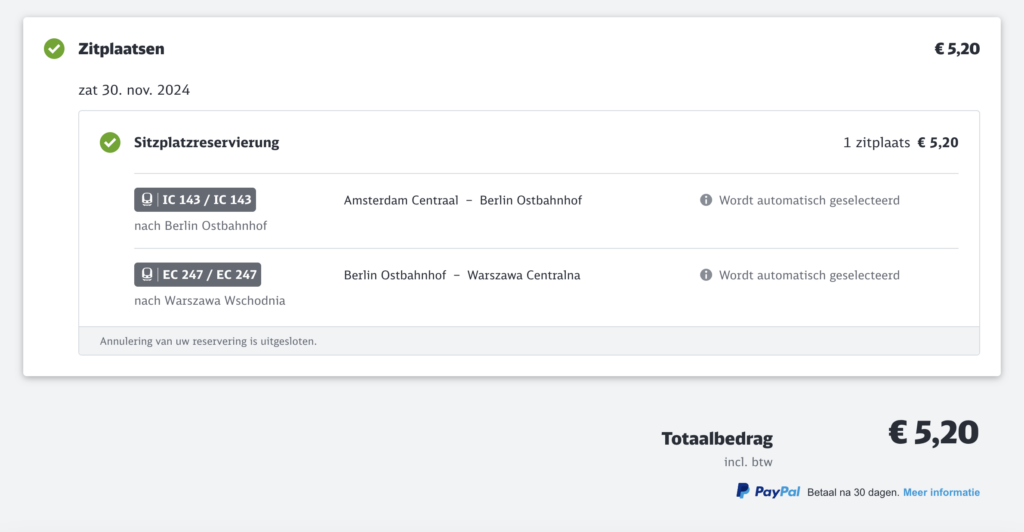Select the IC 143 / IC 143 train badge
1024x532 pixels.
196,200
